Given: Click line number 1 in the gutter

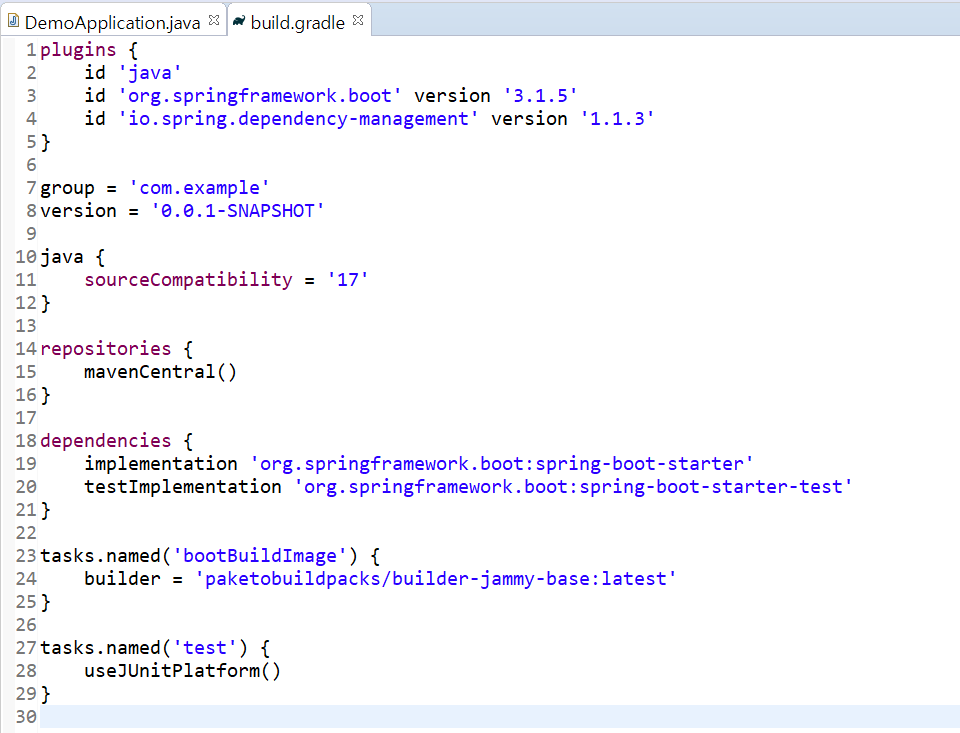Looking at the screenshot, I should pyautogui.click(x=31, y=50).
